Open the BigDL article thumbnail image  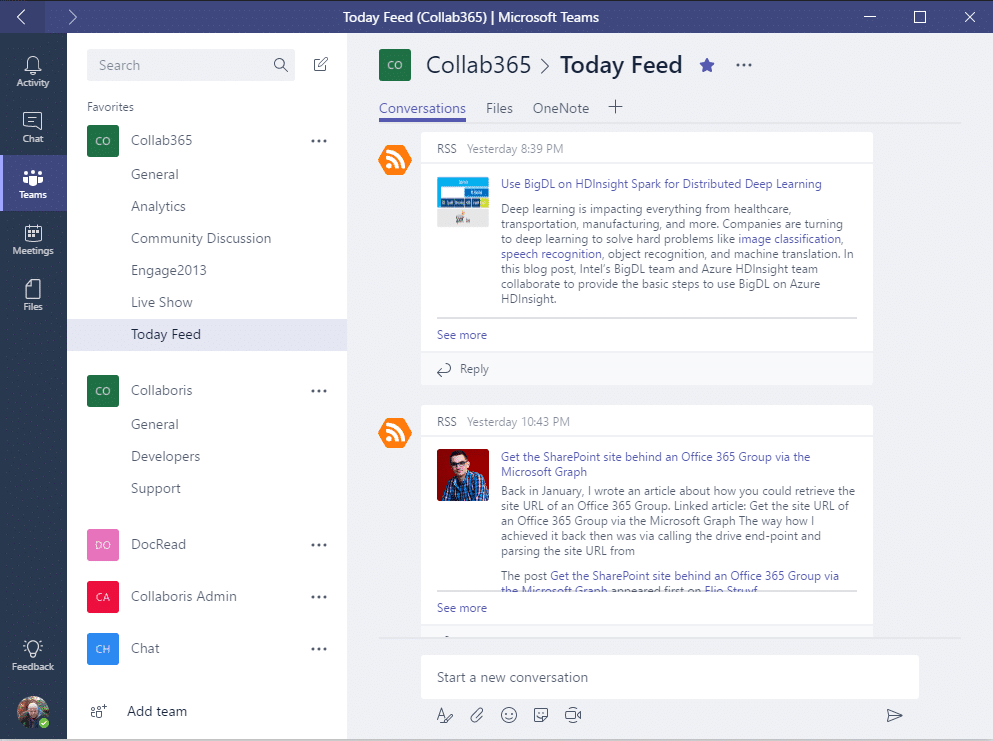[x=463, y=202]
